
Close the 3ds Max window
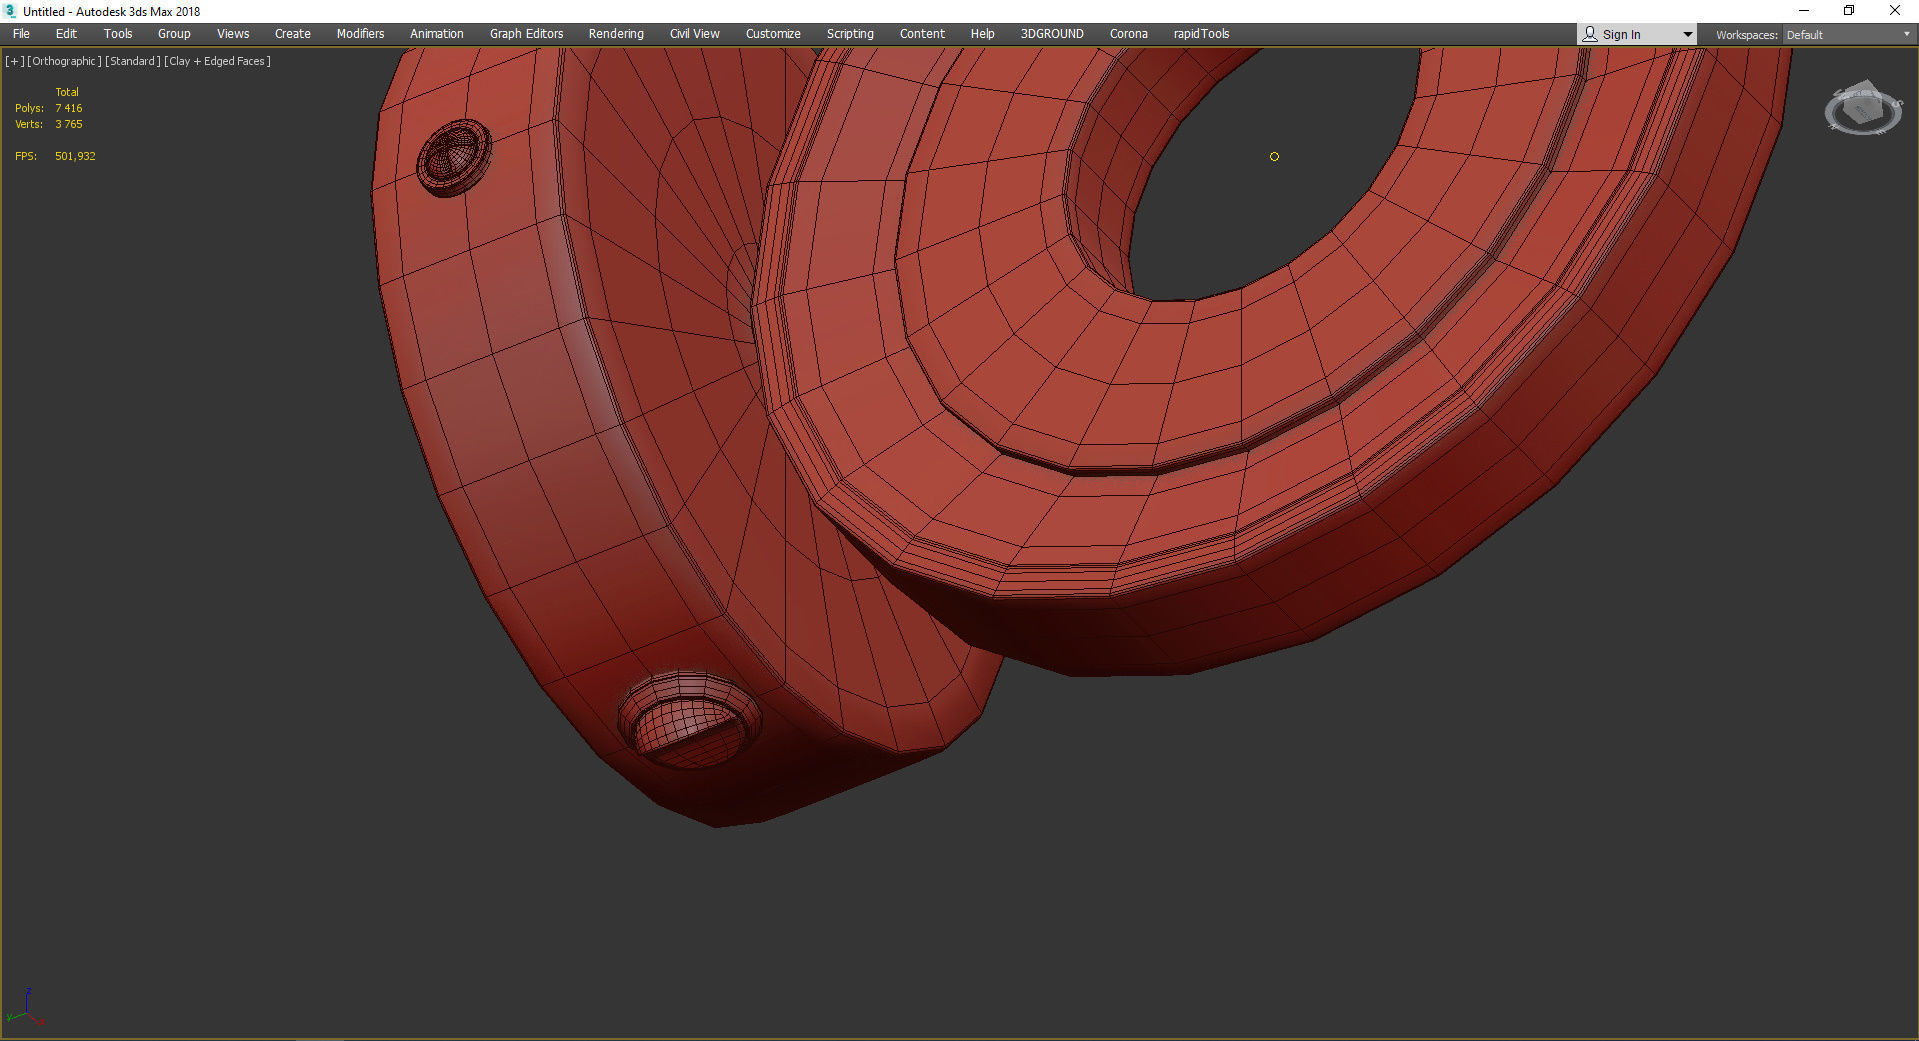(1895, 11)
